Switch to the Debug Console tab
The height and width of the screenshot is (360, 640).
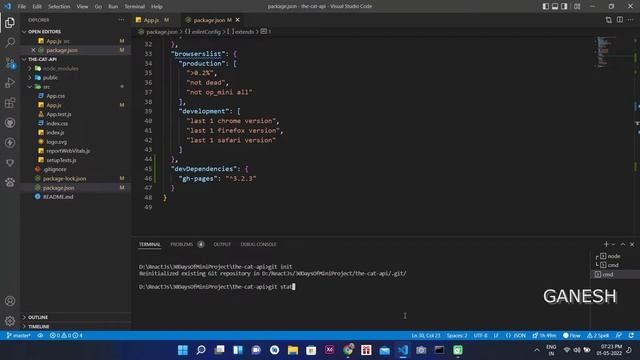click(x=258, y=244)
